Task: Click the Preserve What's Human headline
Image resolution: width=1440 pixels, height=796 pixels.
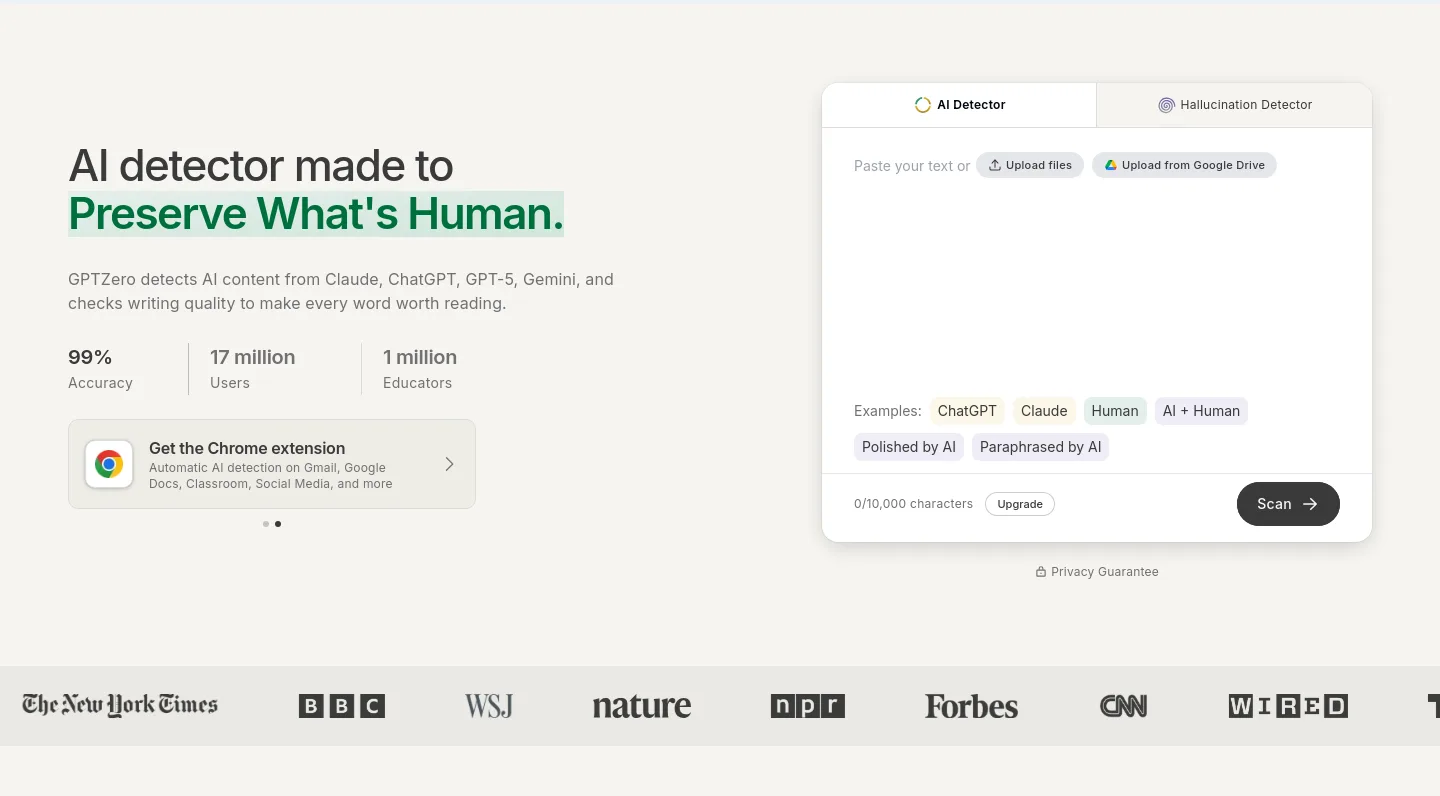Action: click(316, 214)
